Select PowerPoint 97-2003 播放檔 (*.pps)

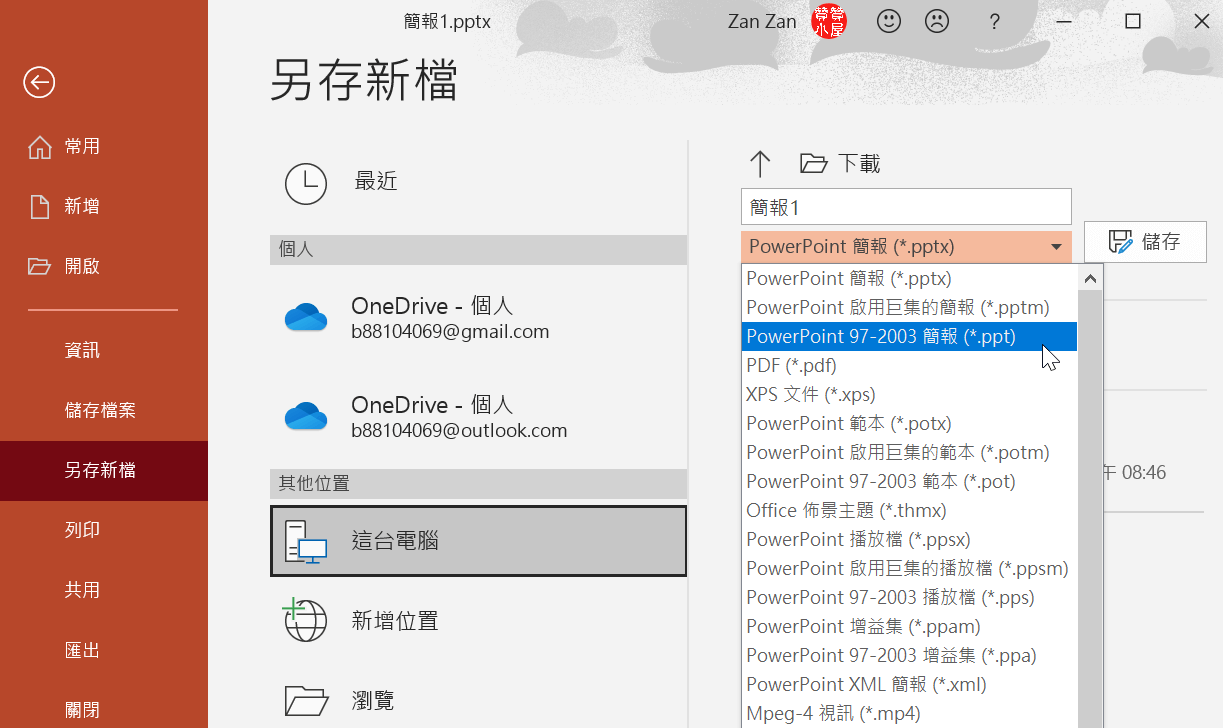pos(909,598)
